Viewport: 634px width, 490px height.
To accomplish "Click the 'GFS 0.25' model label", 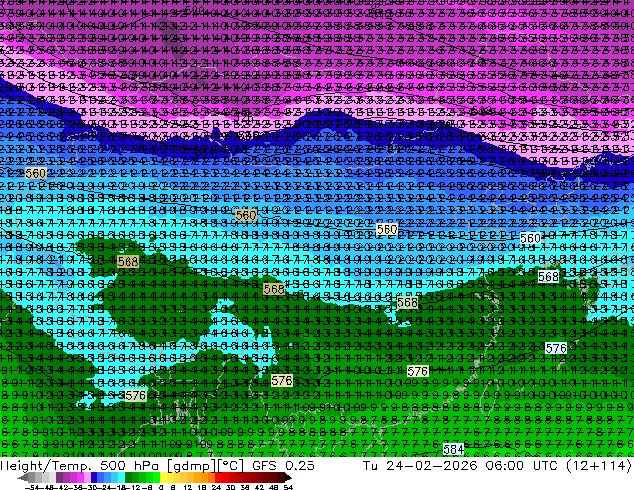I will 283,465.
